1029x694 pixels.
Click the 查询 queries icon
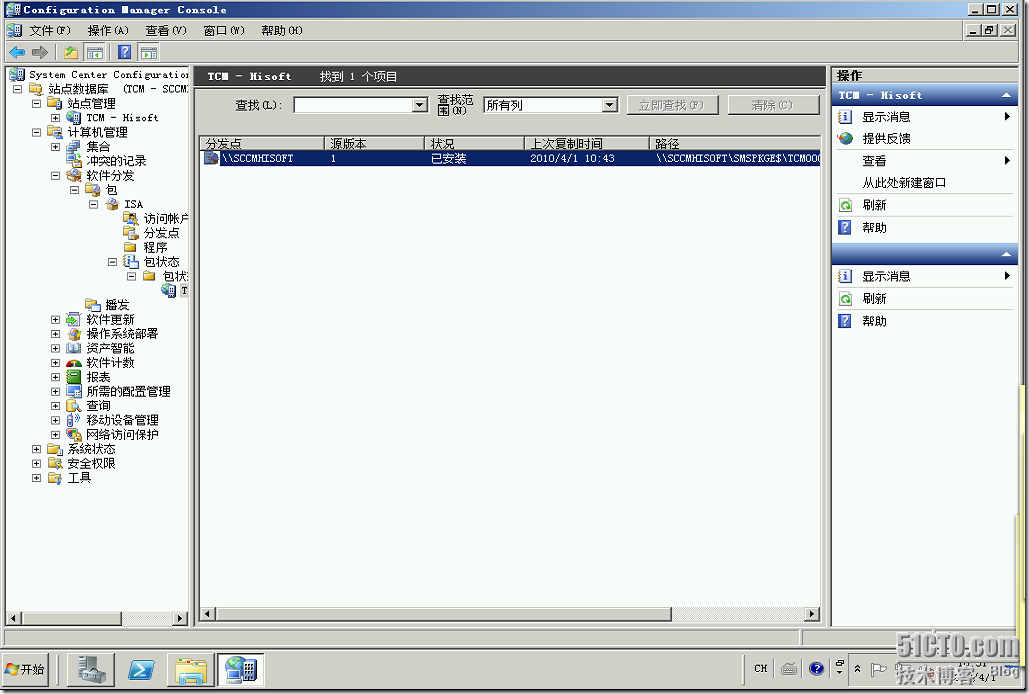74,406
